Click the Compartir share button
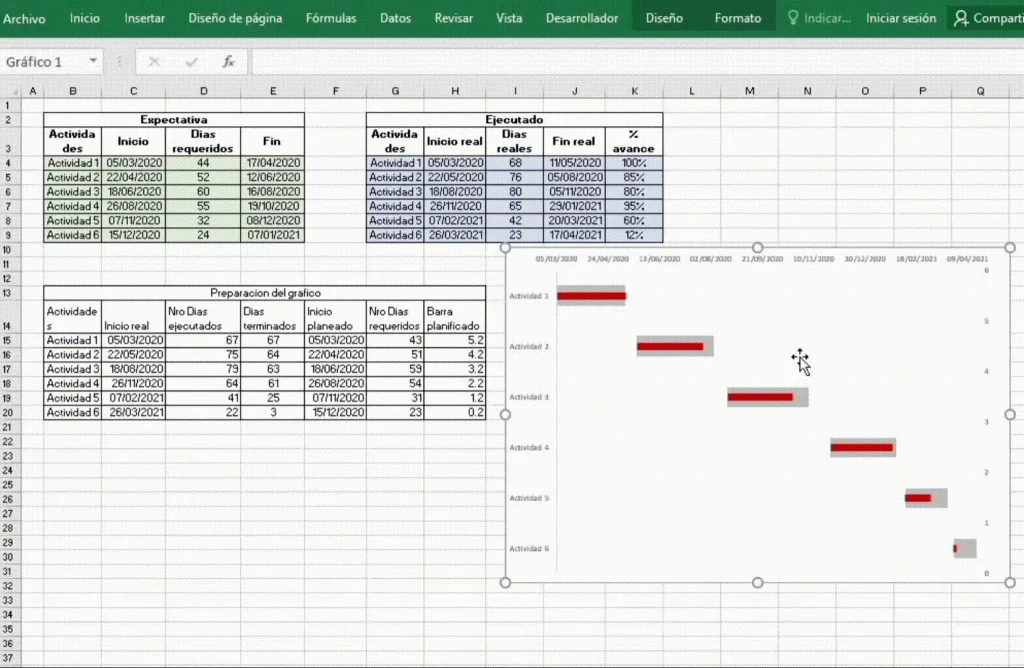This screenshot has height=668, width=1024. click(987, 18)
